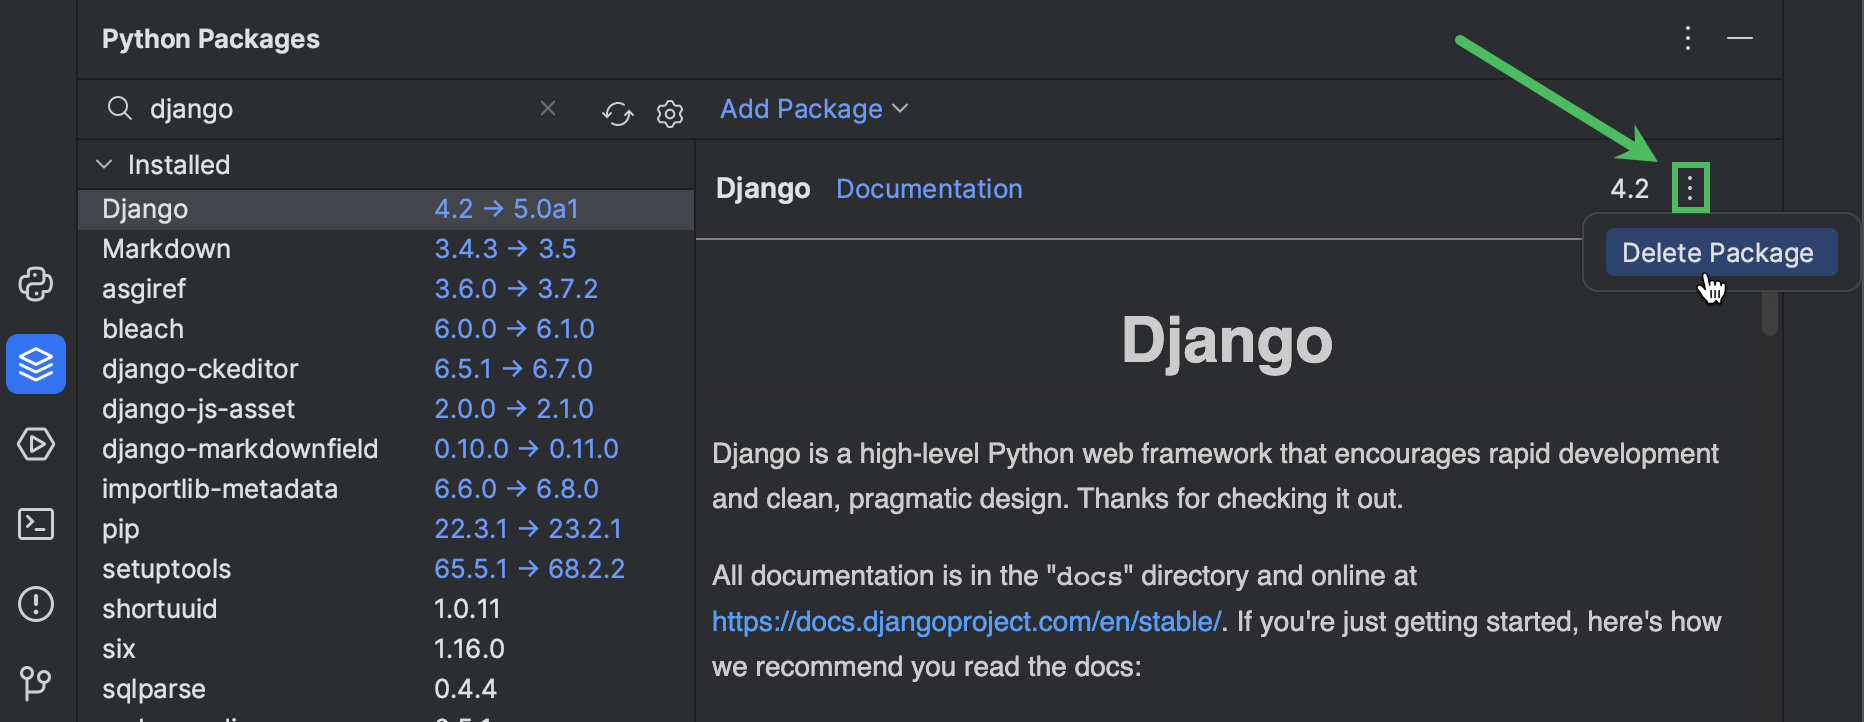Upgrade bleach via 6.0.0 → 6.1.0 link
This screenshot has height=722, width=1864.
coord(514,329)
